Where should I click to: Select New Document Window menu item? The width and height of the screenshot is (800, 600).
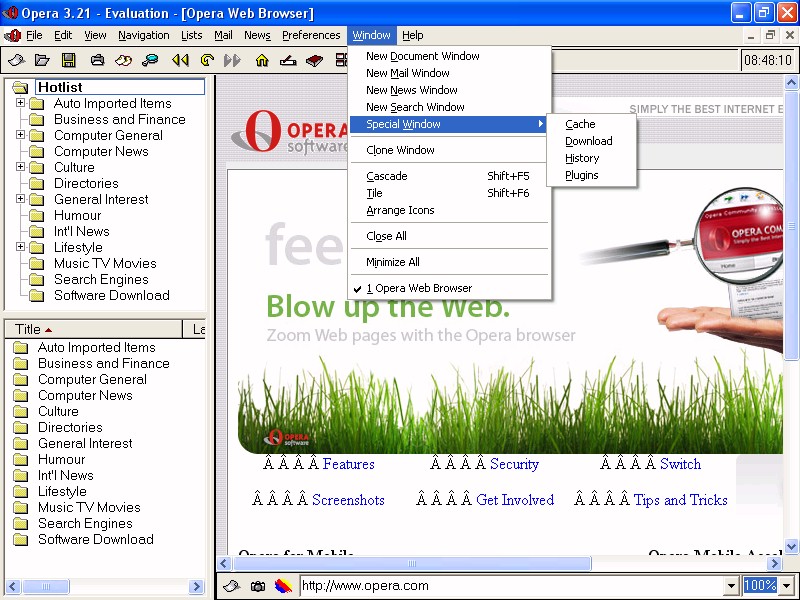pos(449,56)
